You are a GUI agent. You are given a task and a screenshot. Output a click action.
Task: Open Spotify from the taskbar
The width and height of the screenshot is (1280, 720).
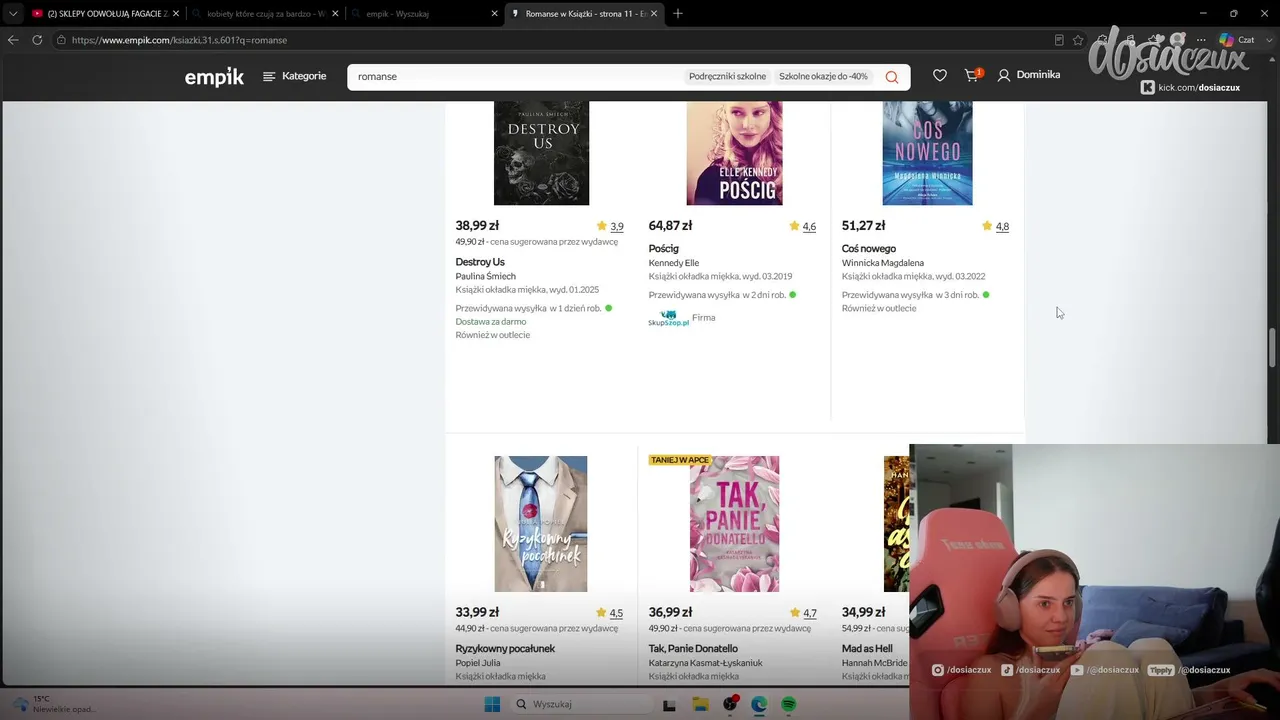788,705
